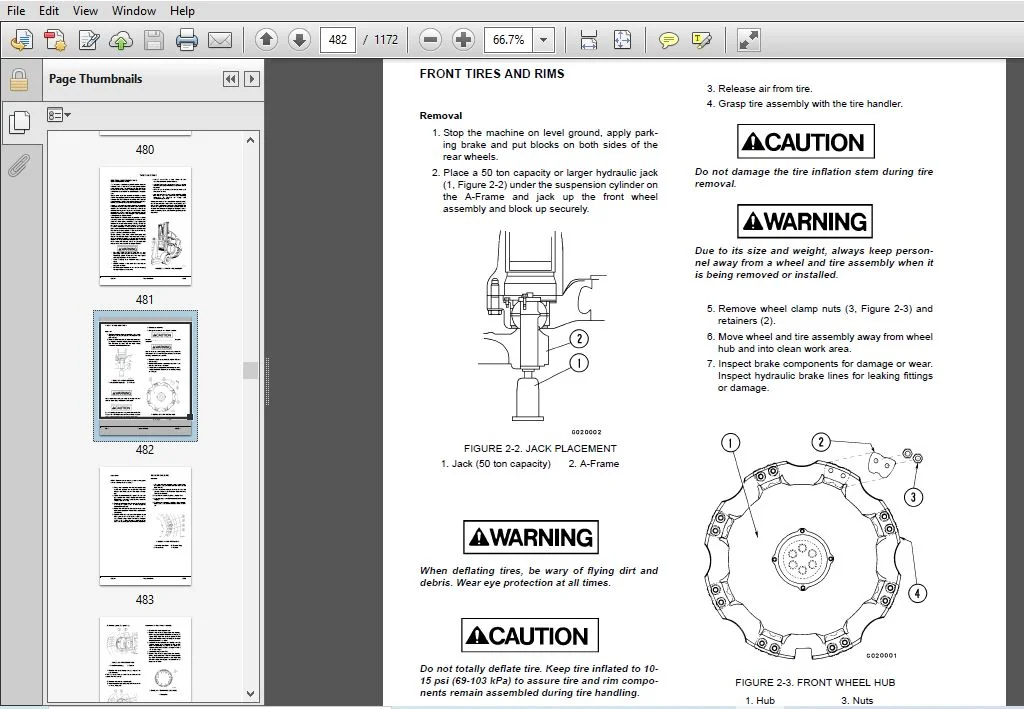Click the thumbnail scrollbar up arrow
The image size is (1024, 709).
tap(251, 140)
